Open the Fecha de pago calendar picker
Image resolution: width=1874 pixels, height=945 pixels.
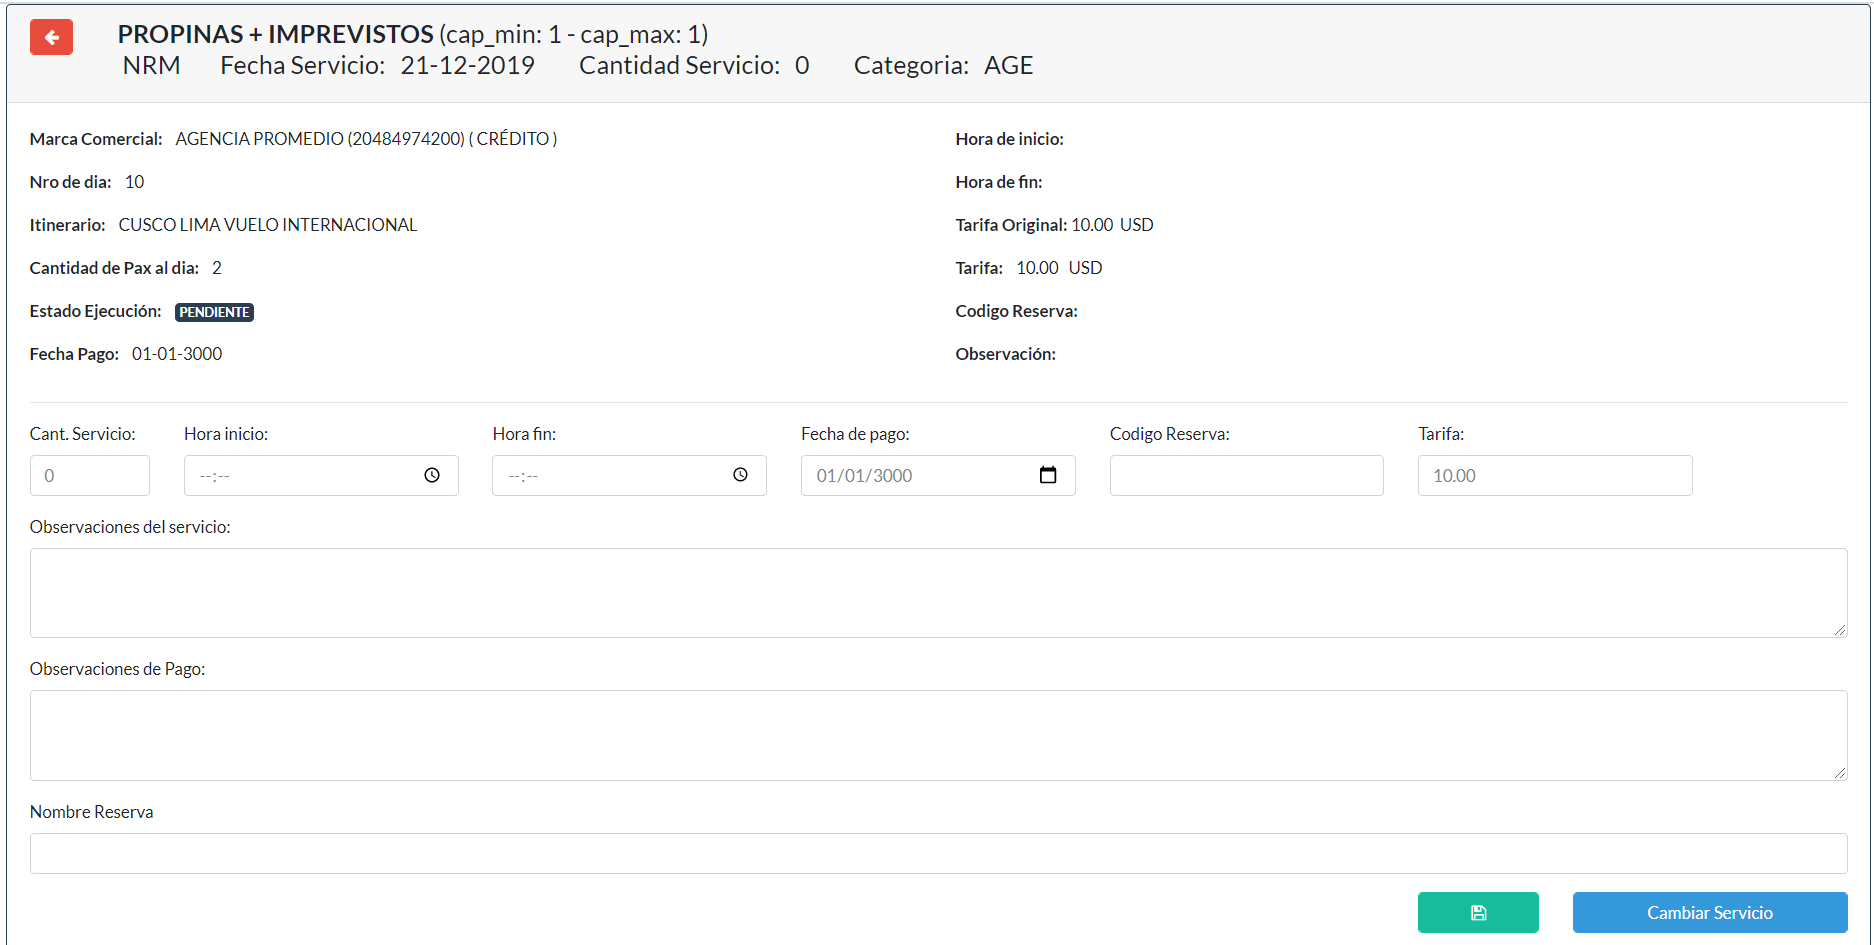pos(1047,475)
